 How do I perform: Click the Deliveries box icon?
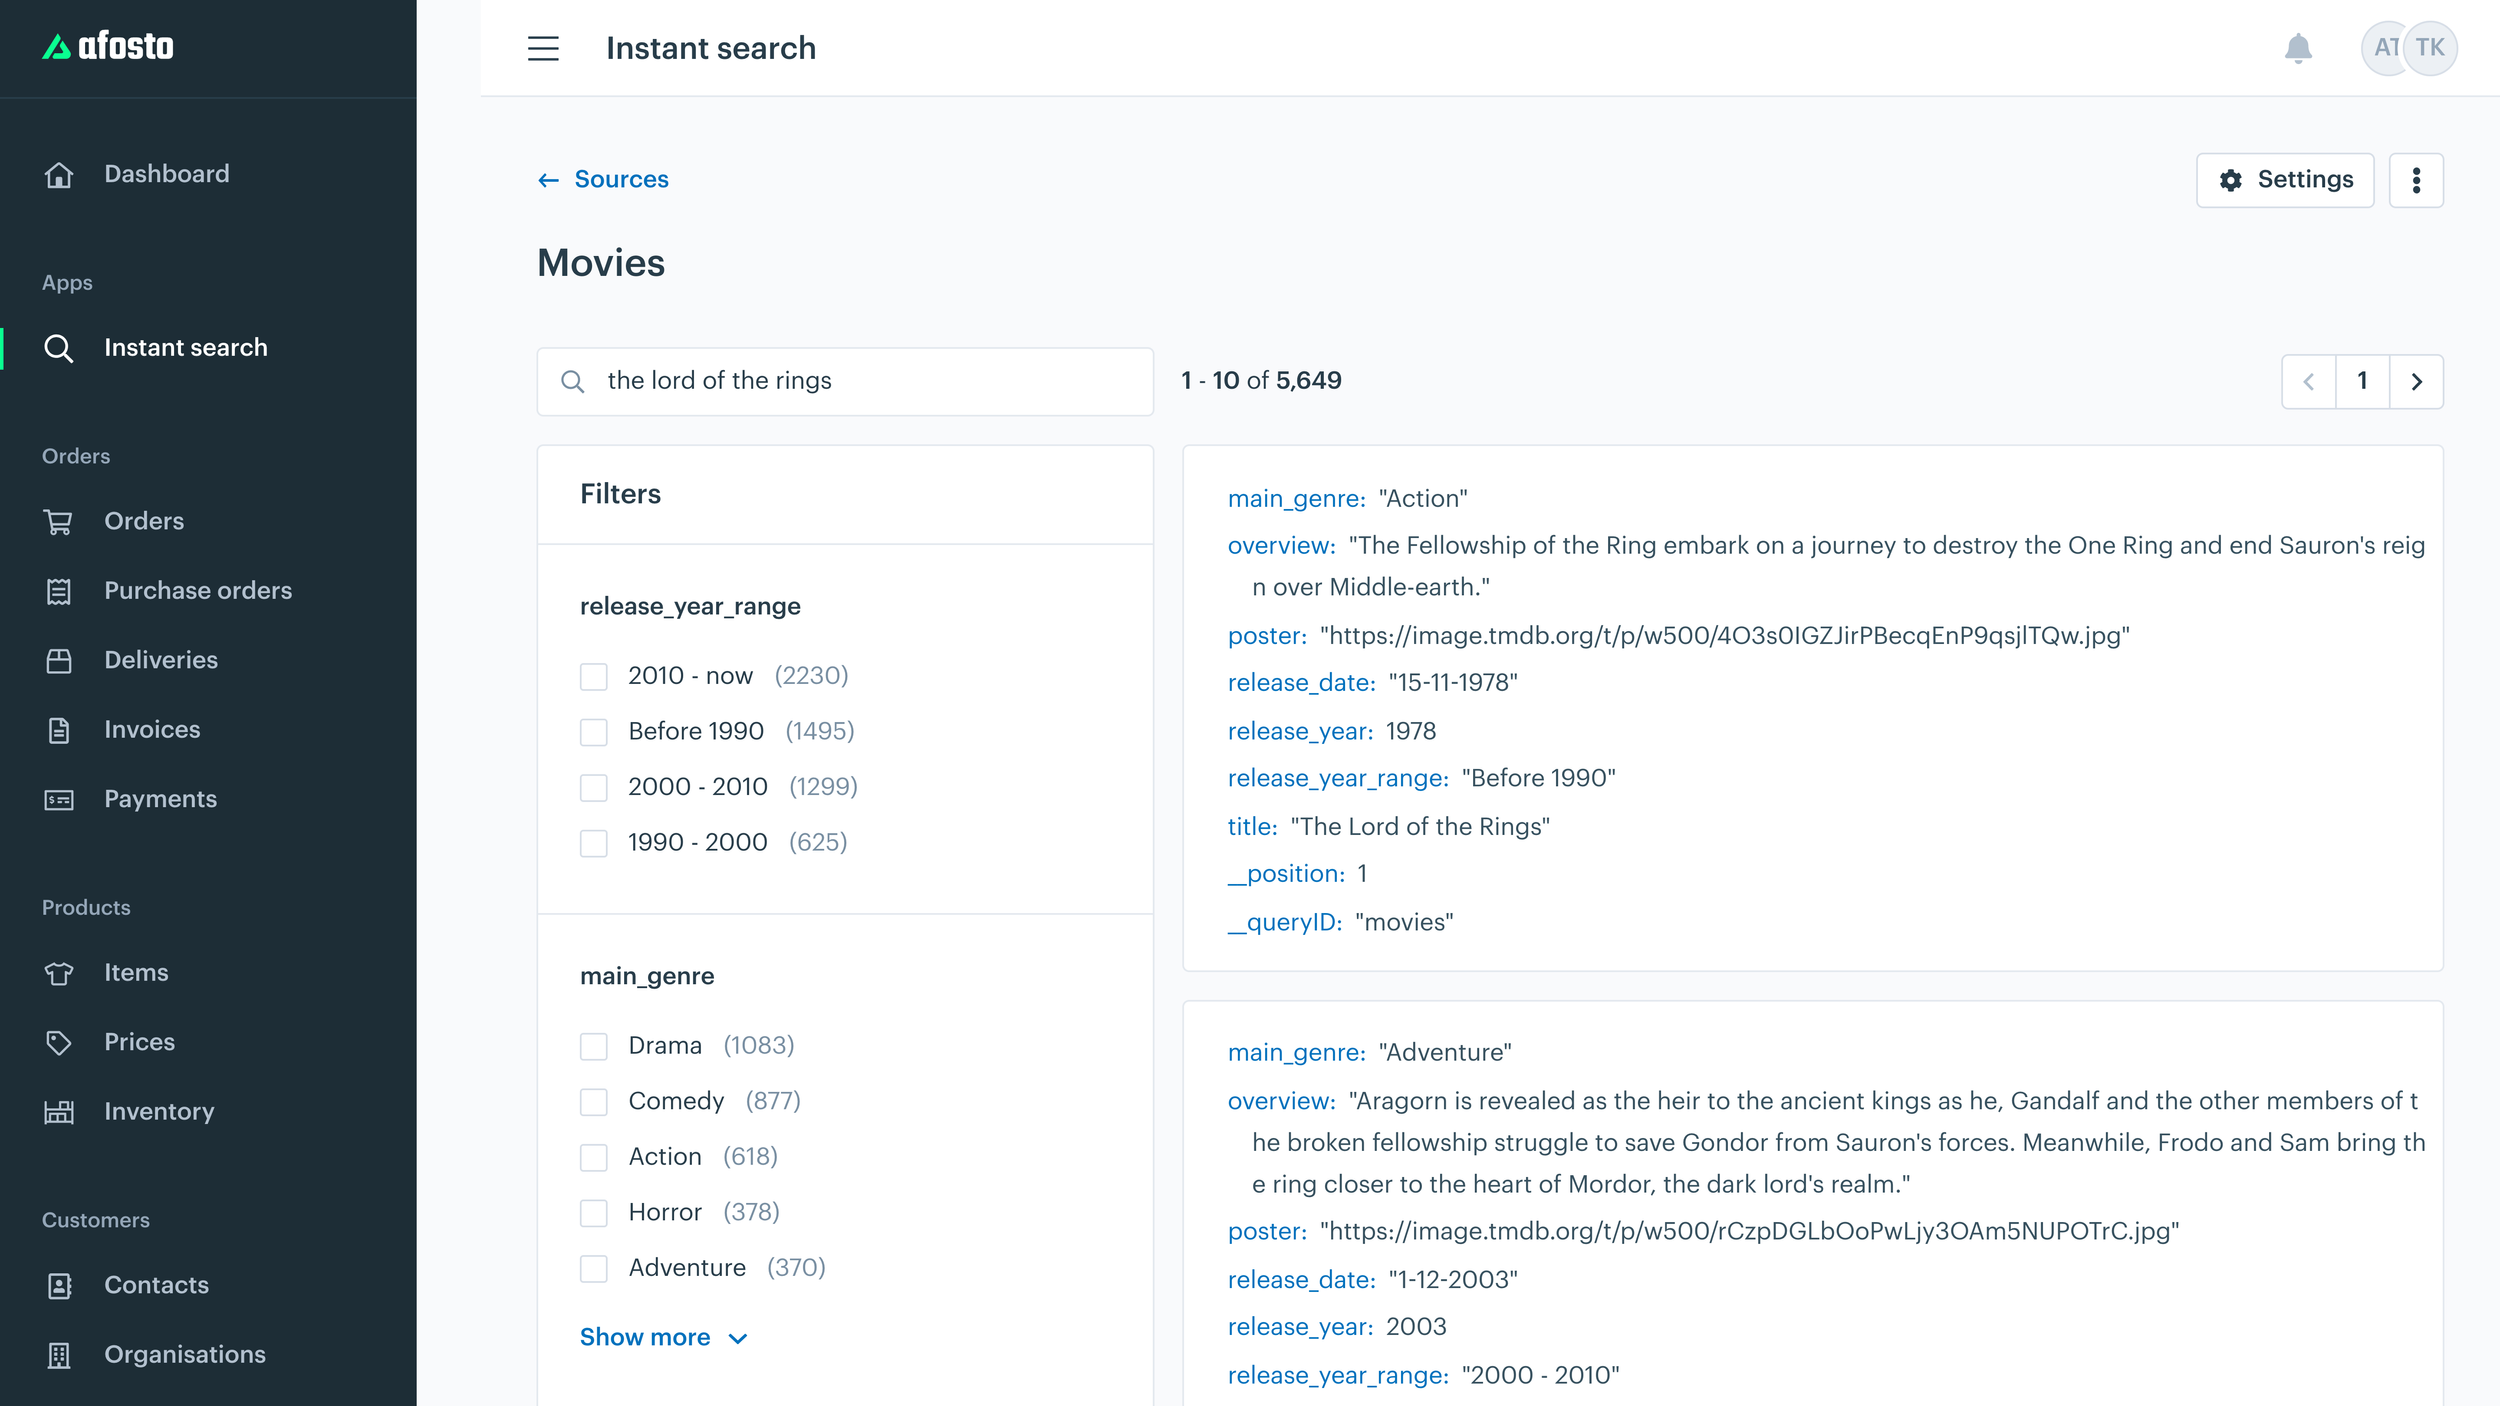(x=59, y=661)
